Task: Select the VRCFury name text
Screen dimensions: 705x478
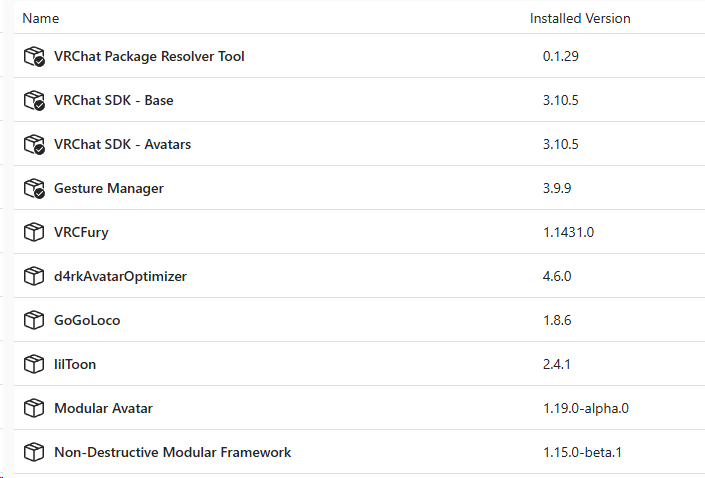Action: point(81,232)
